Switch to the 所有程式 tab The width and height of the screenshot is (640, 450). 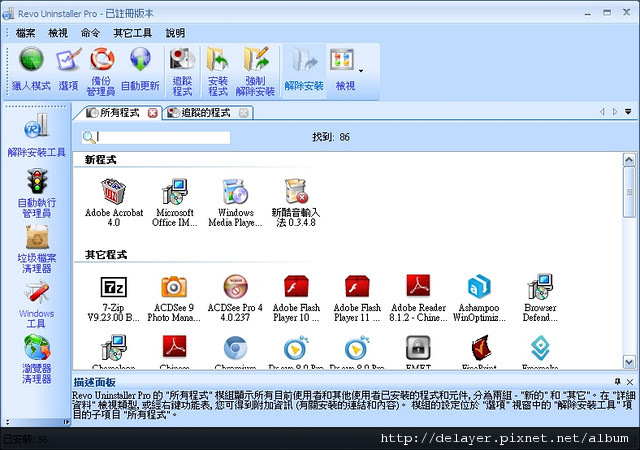pos(119,113)
